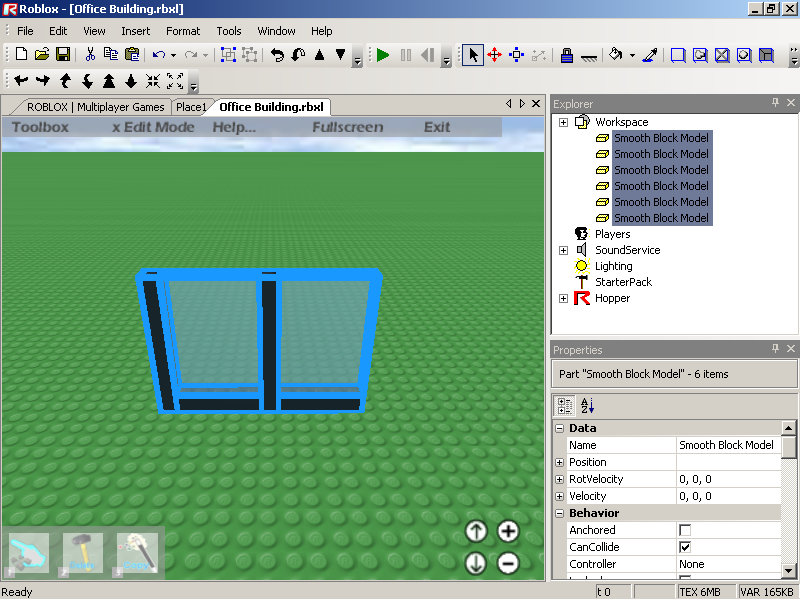
Task: Expand the Position property
Action: click(559, 462)
